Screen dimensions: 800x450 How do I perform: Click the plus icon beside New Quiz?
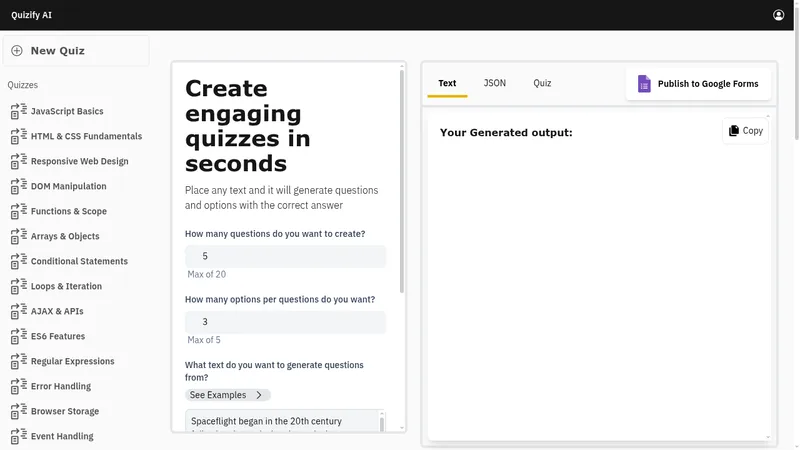pos(17,51)
